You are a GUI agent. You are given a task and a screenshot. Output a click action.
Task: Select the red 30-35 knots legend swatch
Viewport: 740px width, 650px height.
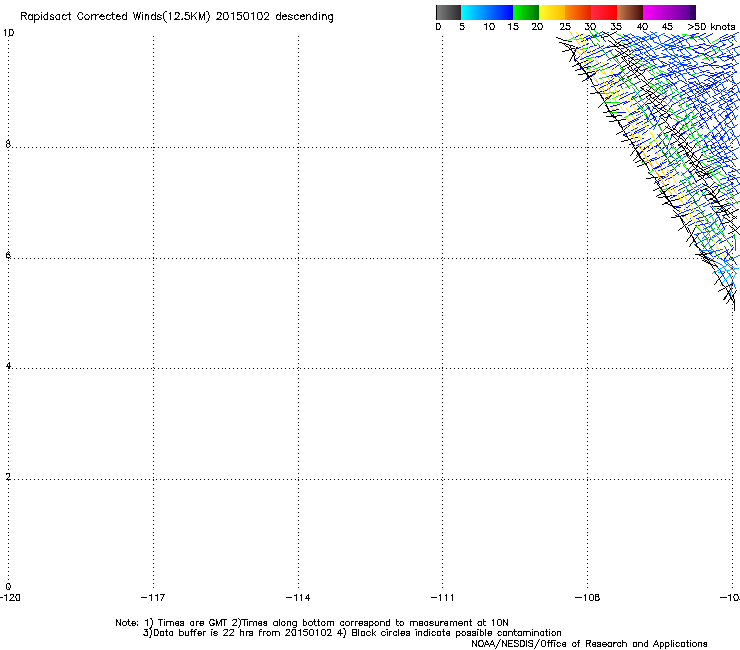[x=604, y=12]
